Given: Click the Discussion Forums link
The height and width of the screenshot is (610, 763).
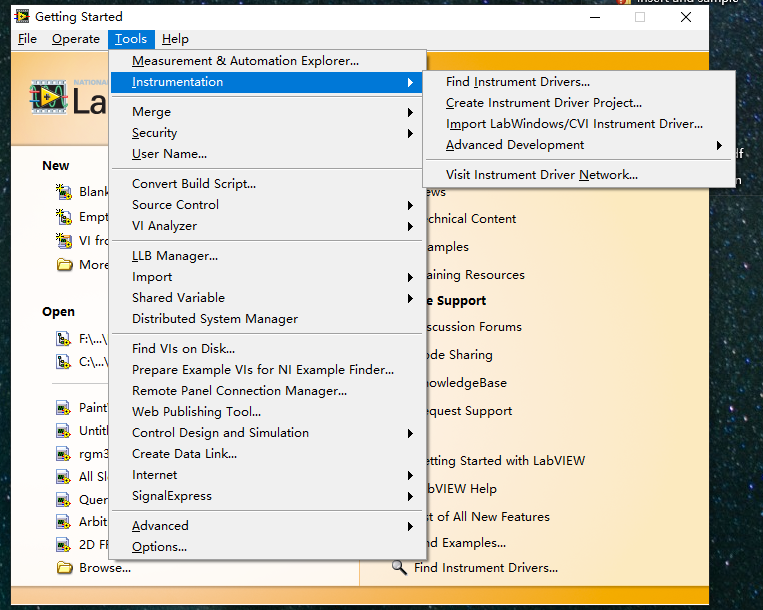Looking at the screenshot, I should click(x=474, y=327).
